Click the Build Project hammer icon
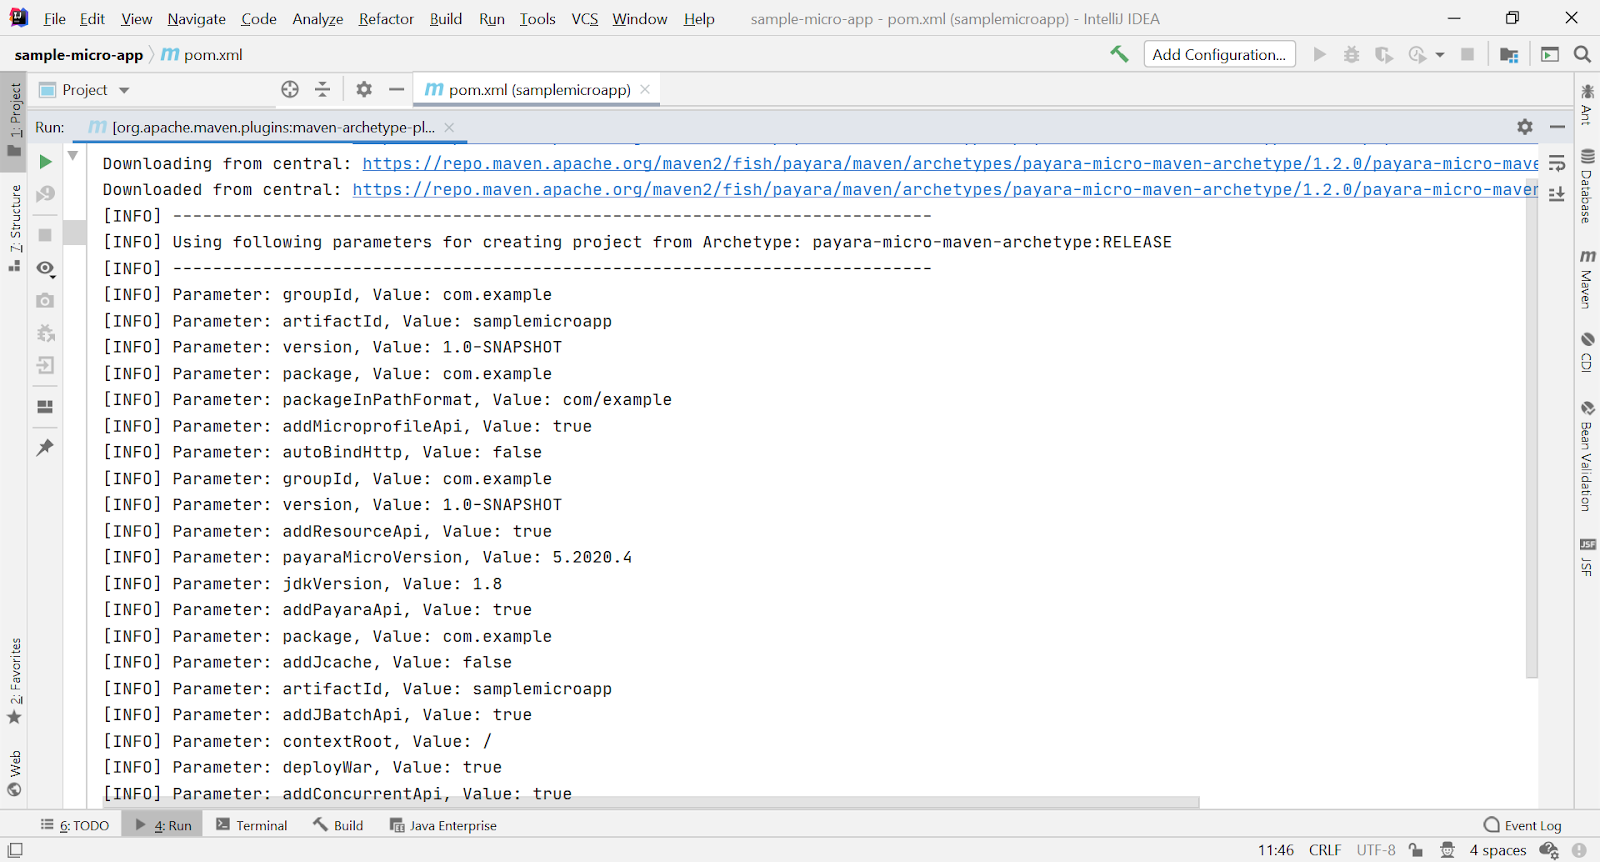This screenshot has width=1600, height=862. [1119, 54]
